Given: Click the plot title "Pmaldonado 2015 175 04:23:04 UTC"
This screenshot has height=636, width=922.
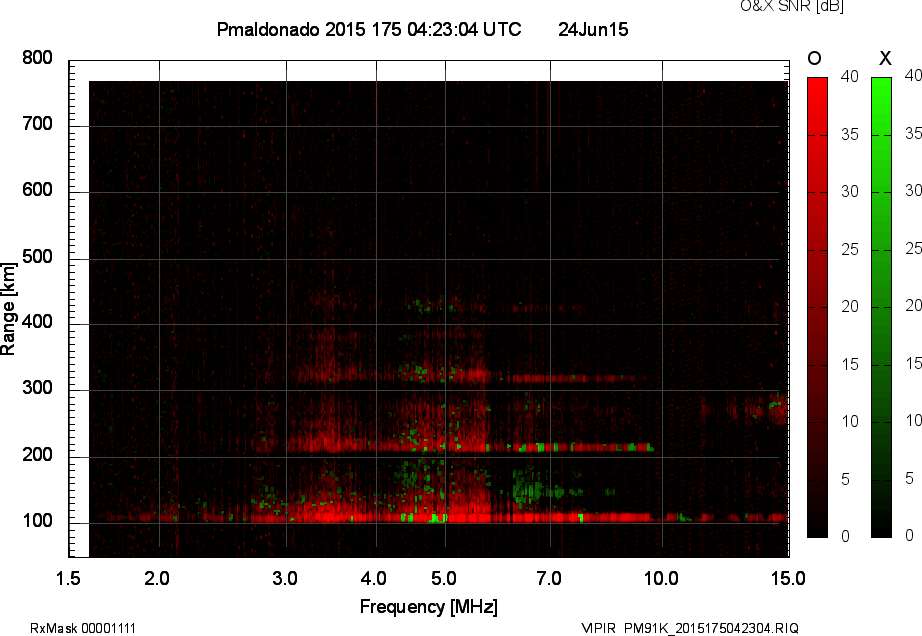Looking at the screenshot, I should point(369,29).
